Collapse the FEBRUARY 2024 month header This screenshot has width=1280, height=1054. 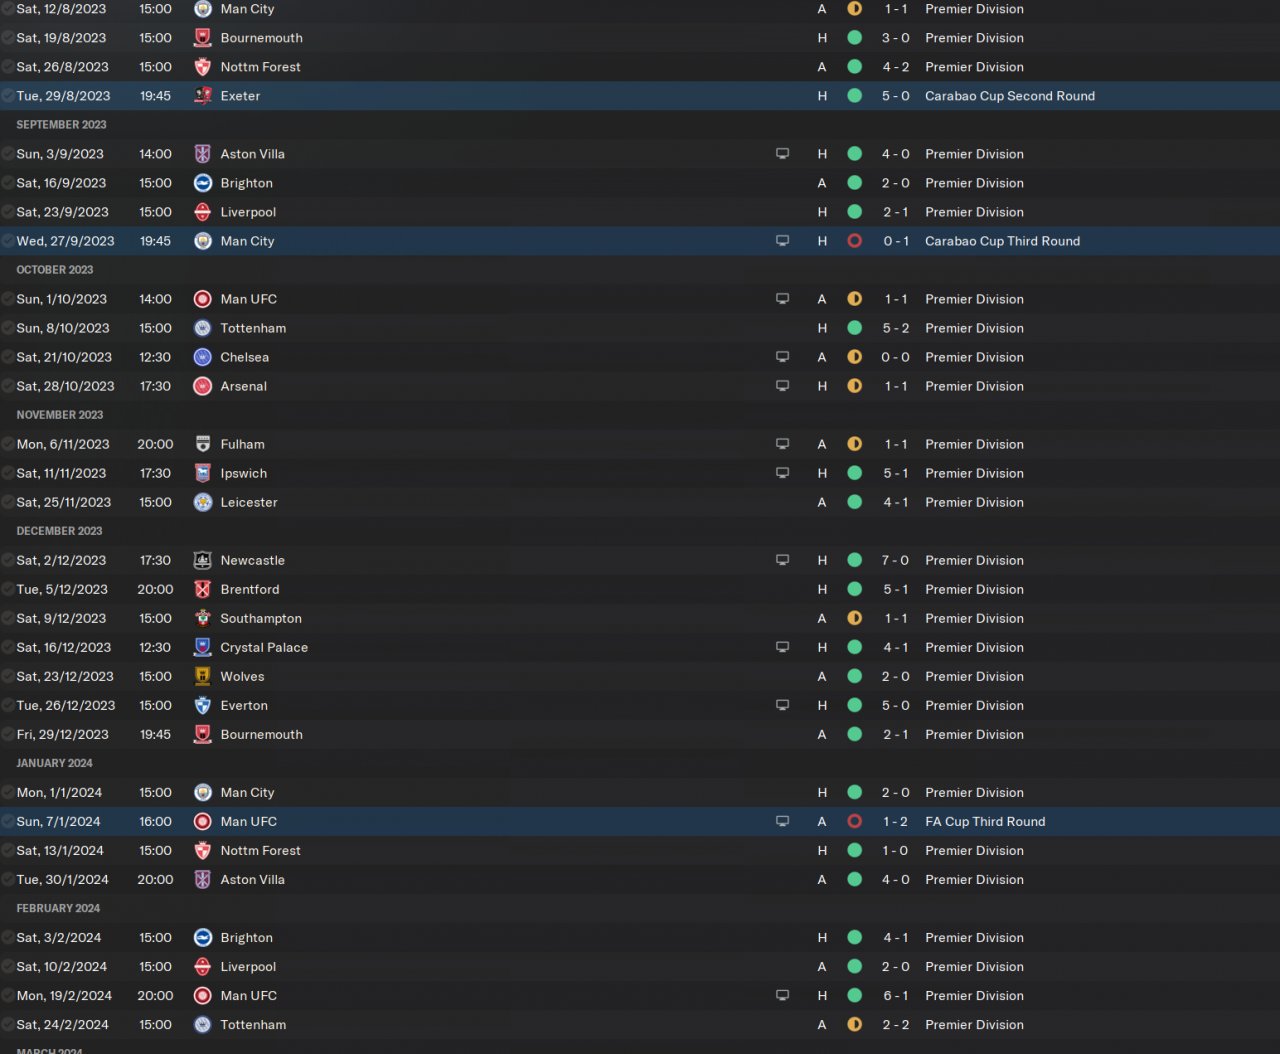[x=58, y=908]
